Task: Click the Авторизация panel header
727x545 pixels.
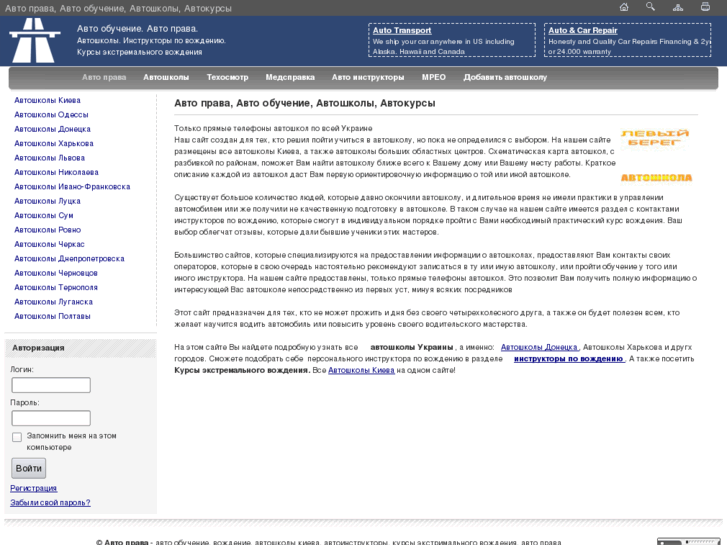Action: pyautogui.click(x=81, y=348)
